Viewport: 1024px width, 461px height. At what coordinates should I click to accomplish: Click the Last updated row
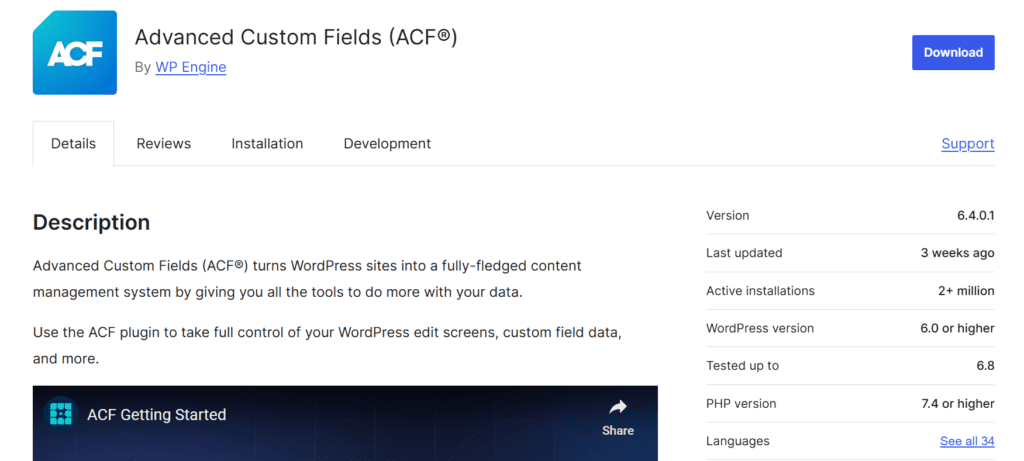[850, 253]
